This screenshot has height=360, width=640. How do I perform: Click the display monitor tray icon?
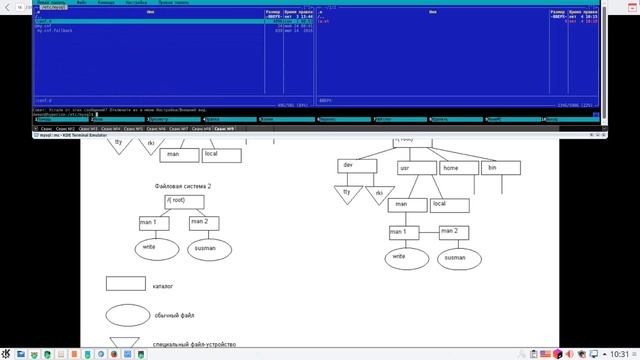tap(594, 354)
